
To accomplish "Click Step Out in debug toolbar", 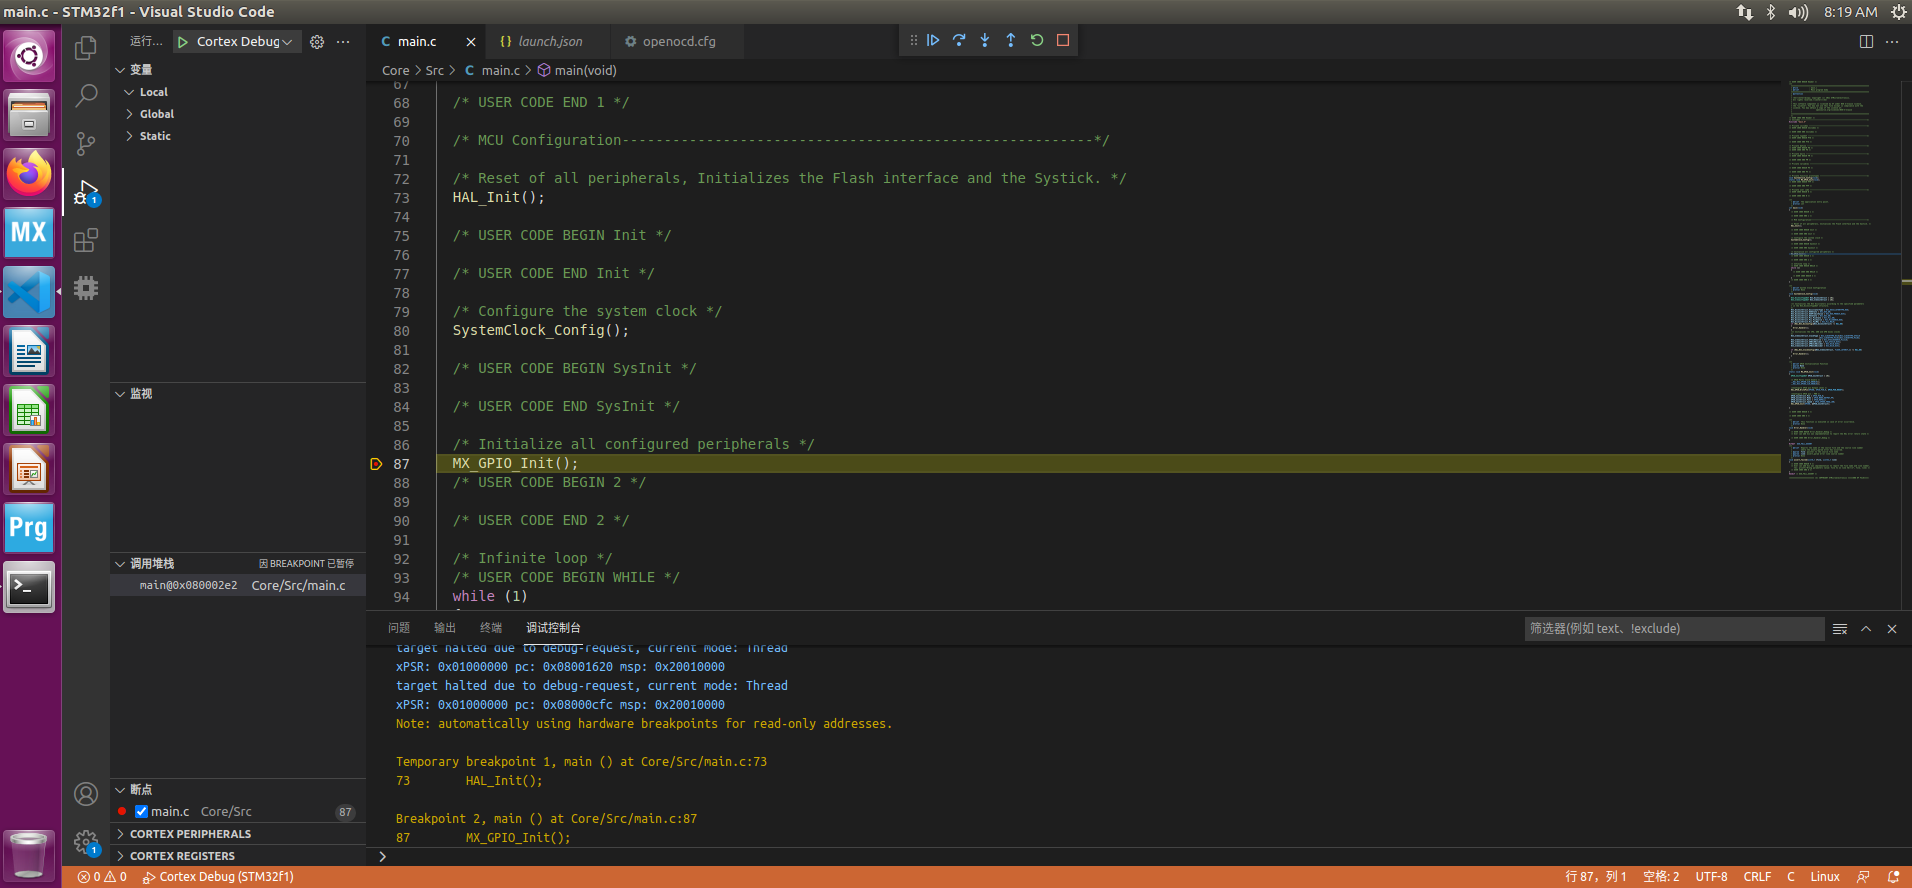I will (1011, 40).
